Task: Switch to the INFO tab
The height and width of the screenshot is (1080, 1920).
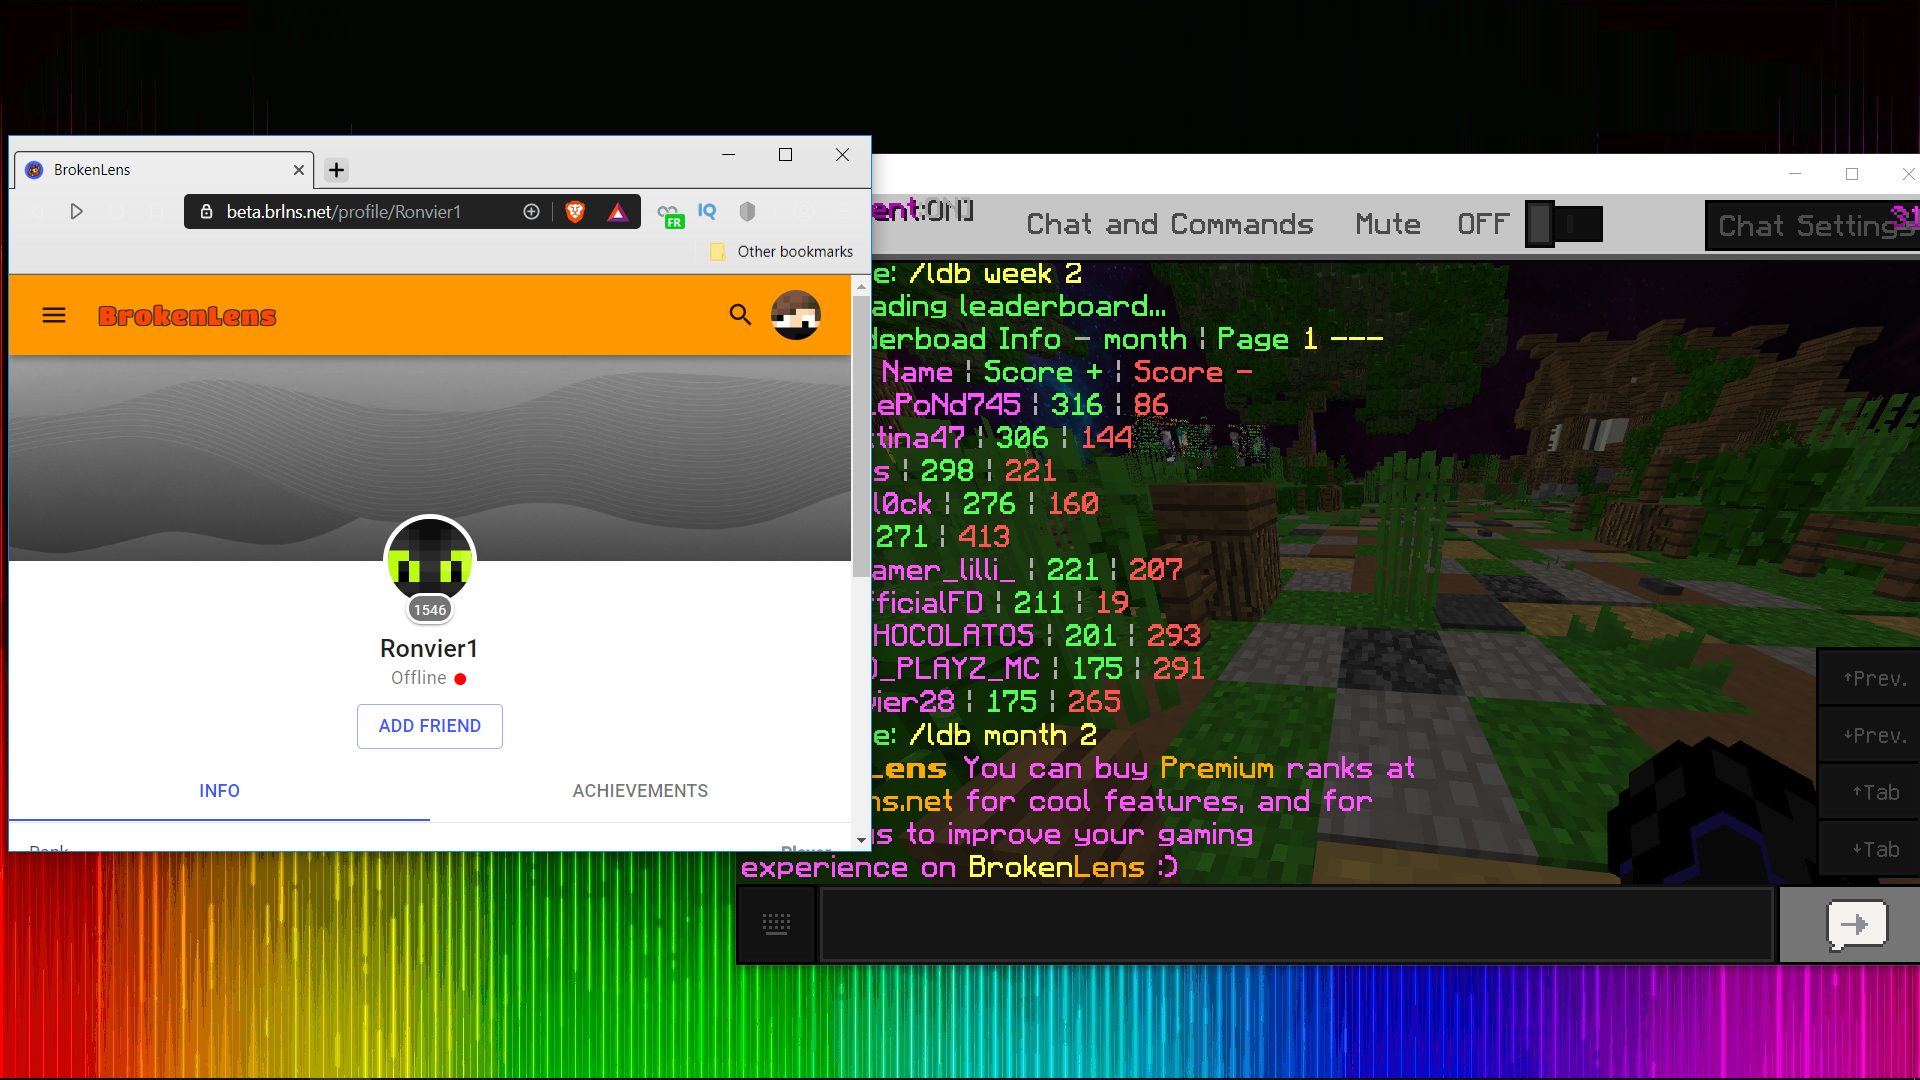Action: pyautogui.click(x=219, y=791)
